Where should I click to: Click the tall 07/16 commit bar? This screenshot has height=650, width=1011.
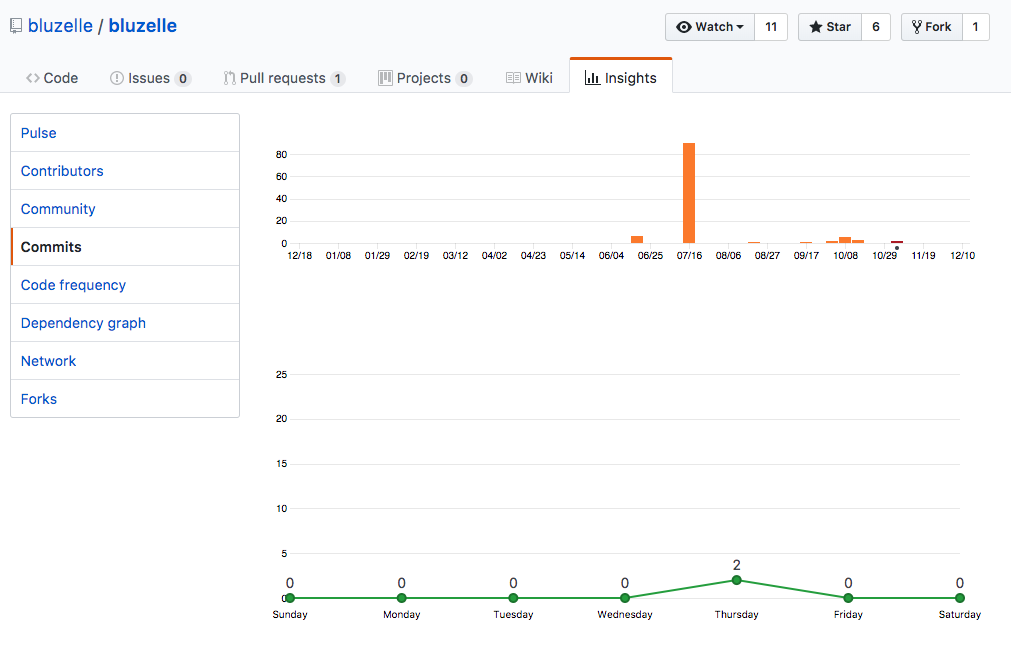coord(689,193)
